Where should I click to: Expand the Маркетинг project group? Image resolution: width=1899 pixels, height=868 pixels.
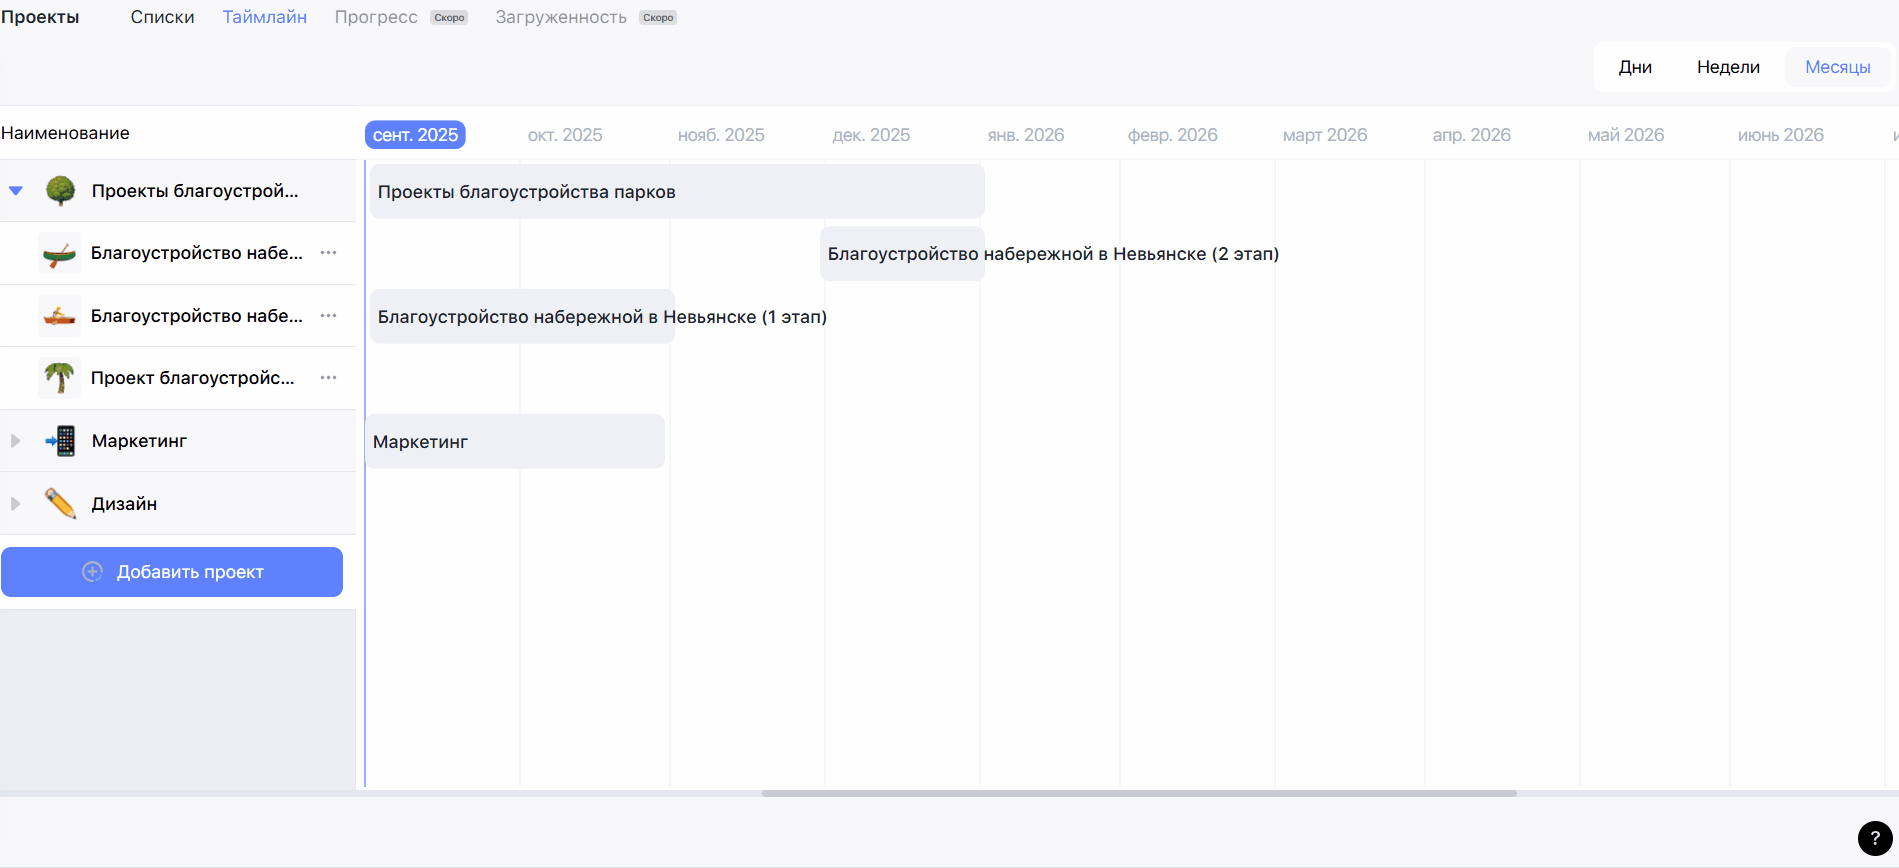(x=16, y=441)
